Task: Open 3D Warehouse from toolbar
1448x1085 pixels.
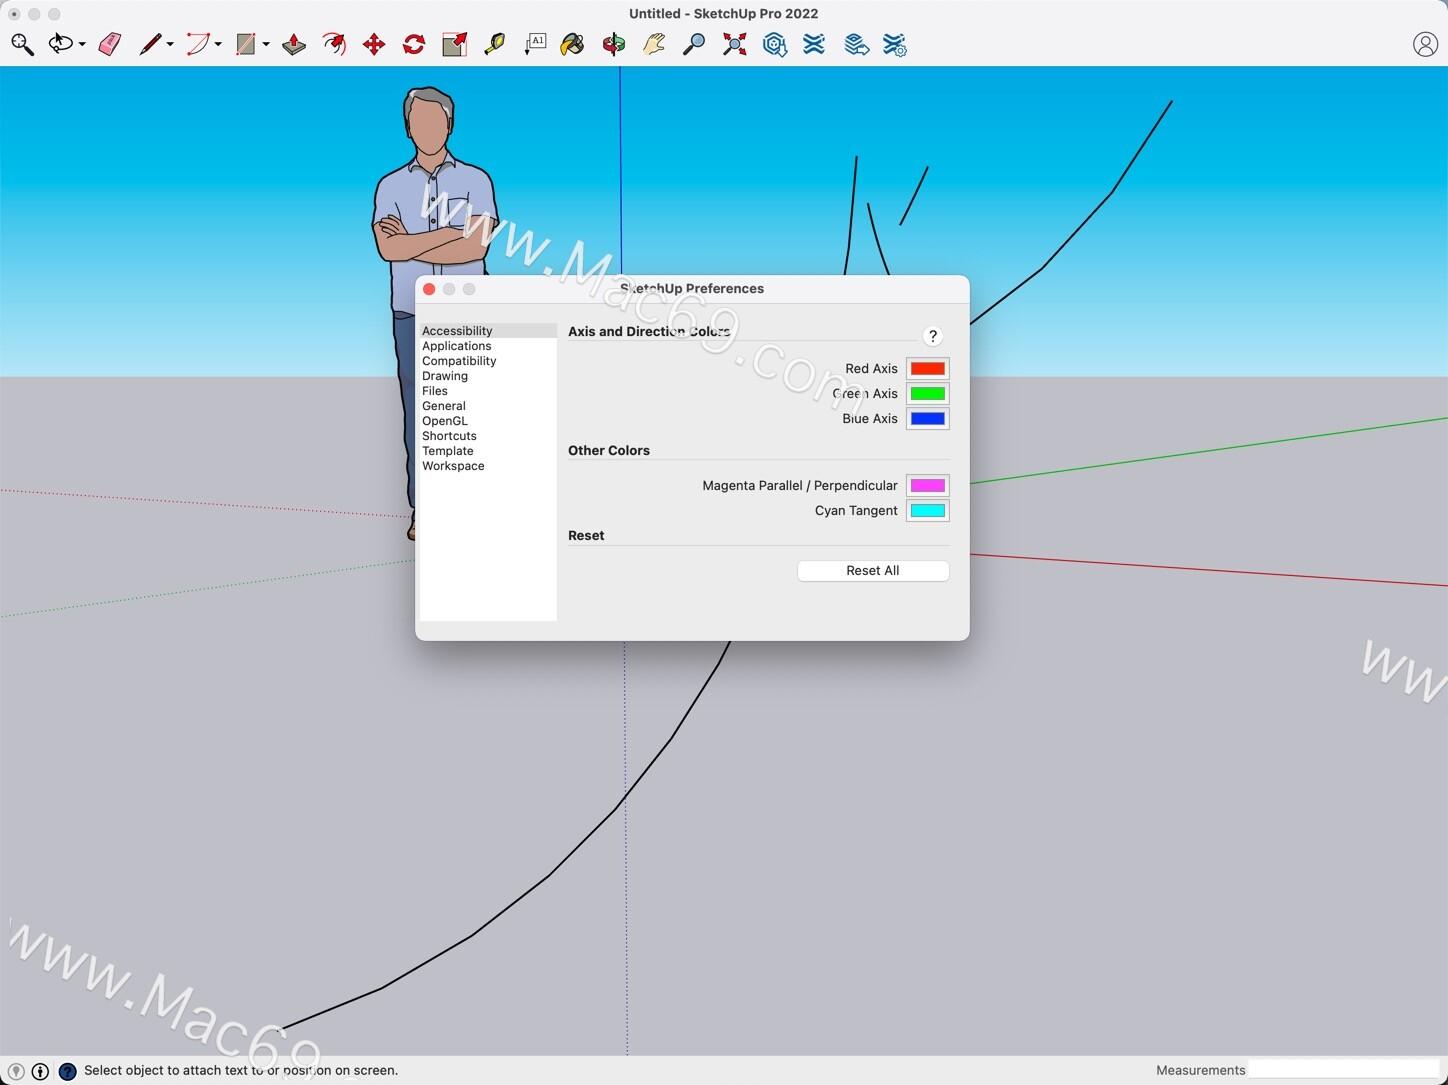Action: 774,44
